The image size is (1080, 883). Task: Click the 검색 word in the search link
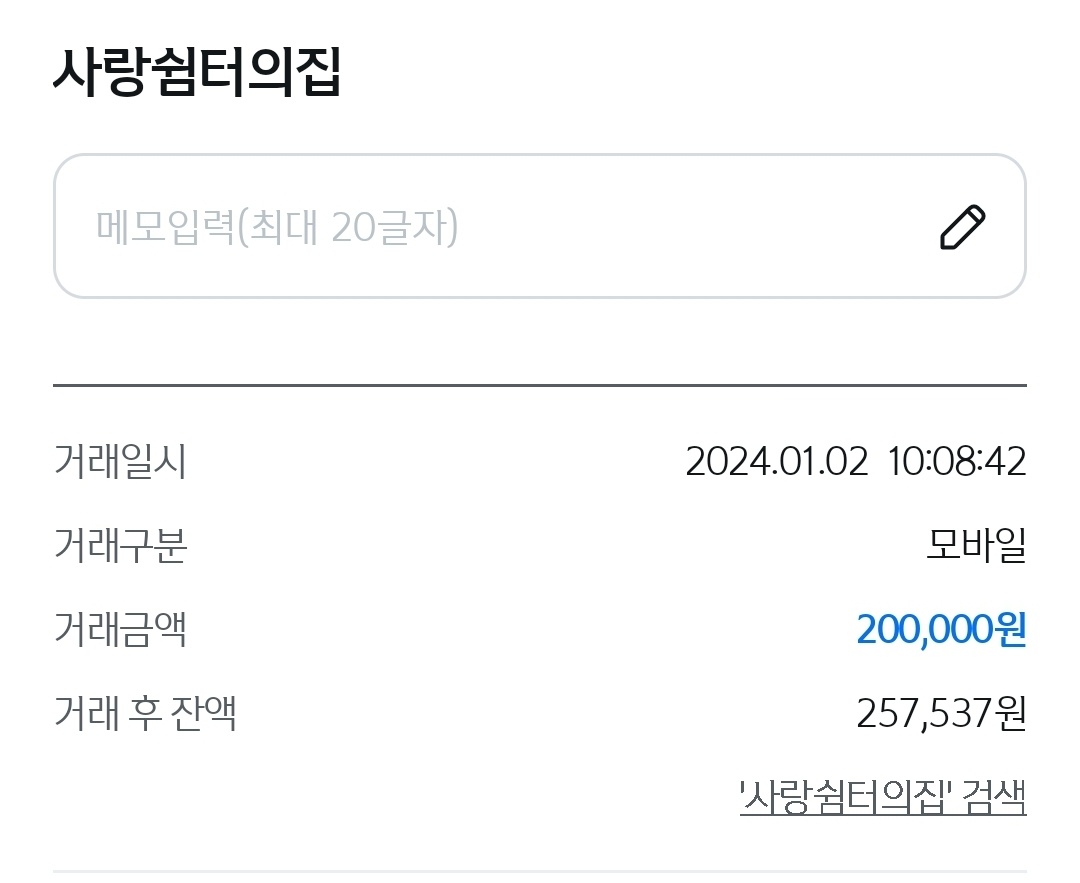pyautogui.click(x=994, y=798)
